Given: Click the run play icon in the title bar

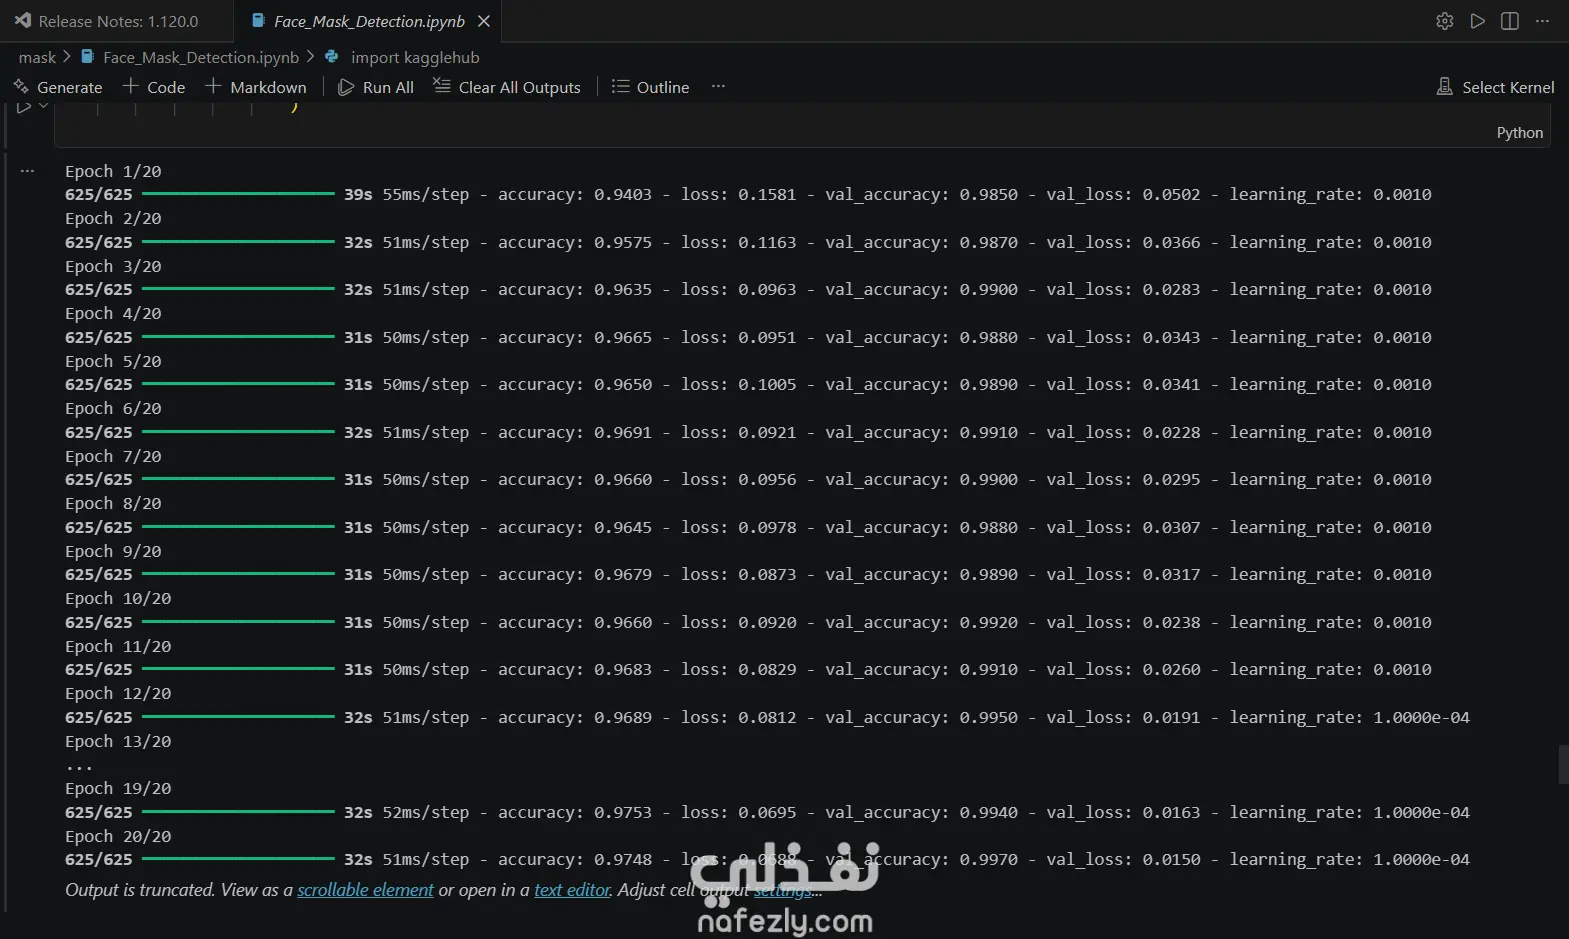Looking at the screenshot, I should tap(1477, 21).
